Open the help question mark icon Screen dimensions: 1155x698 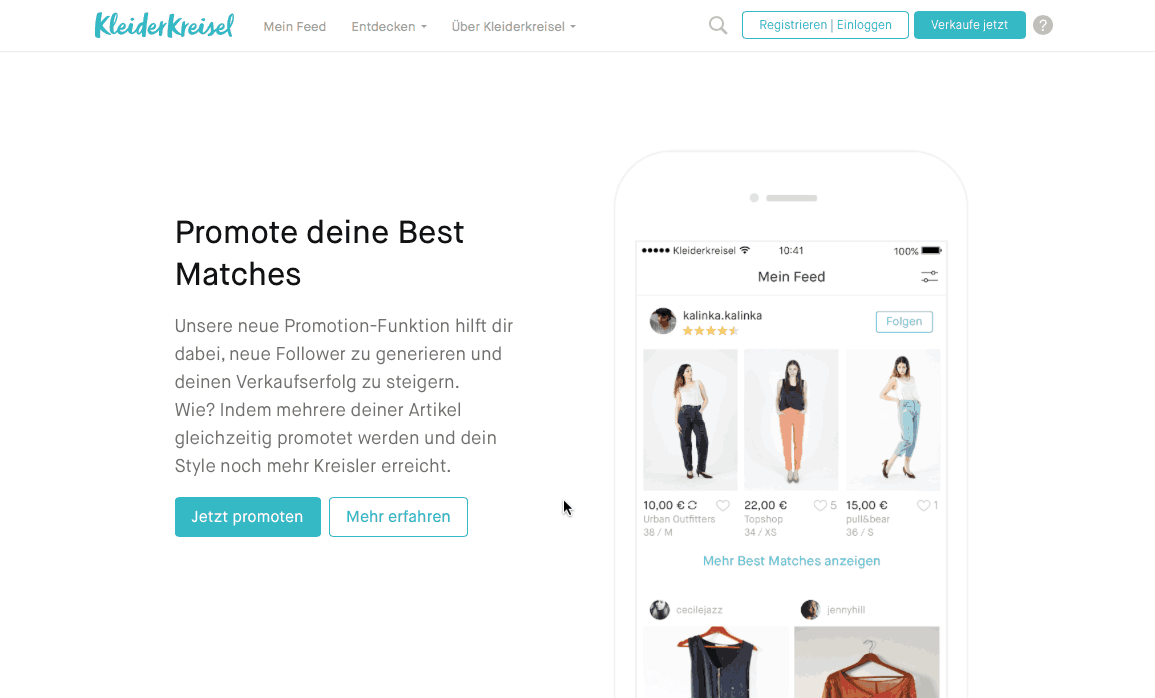pyautogui.click(x=1042, y=25)
